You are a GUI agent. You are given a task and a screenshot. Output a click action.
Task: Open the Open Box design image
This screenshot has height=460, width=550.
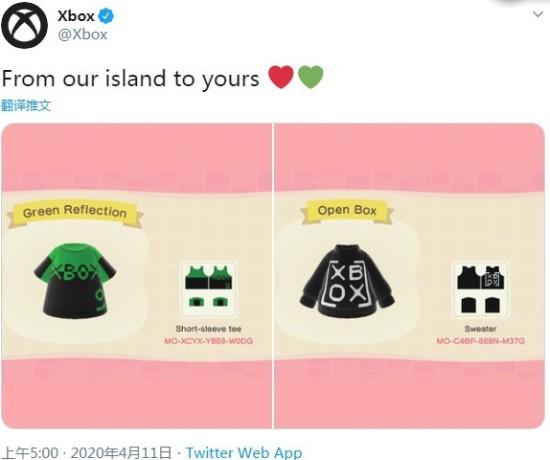pyautogui.click(x=410, y=276)
